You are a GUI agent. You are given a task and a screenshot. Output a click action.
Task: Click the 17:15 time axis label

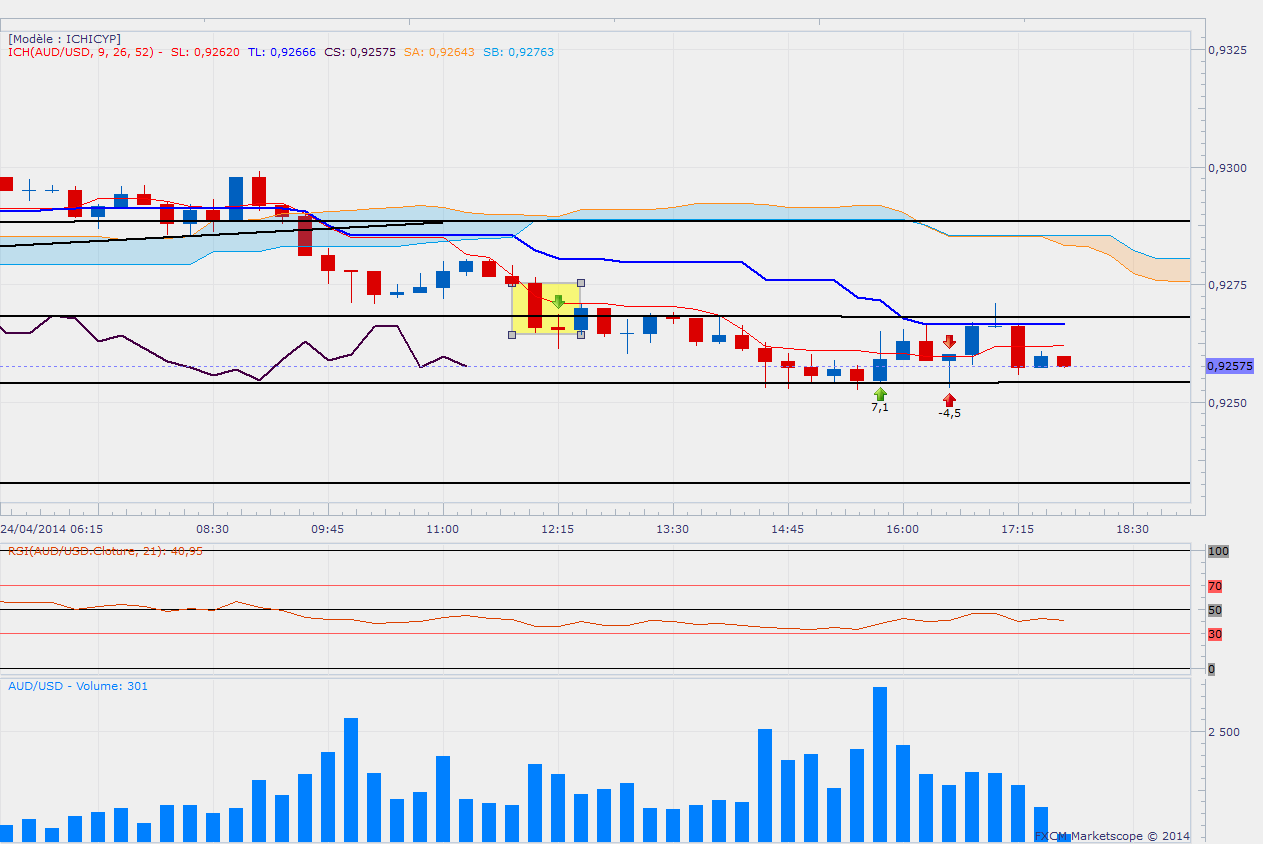[1017, 528]
